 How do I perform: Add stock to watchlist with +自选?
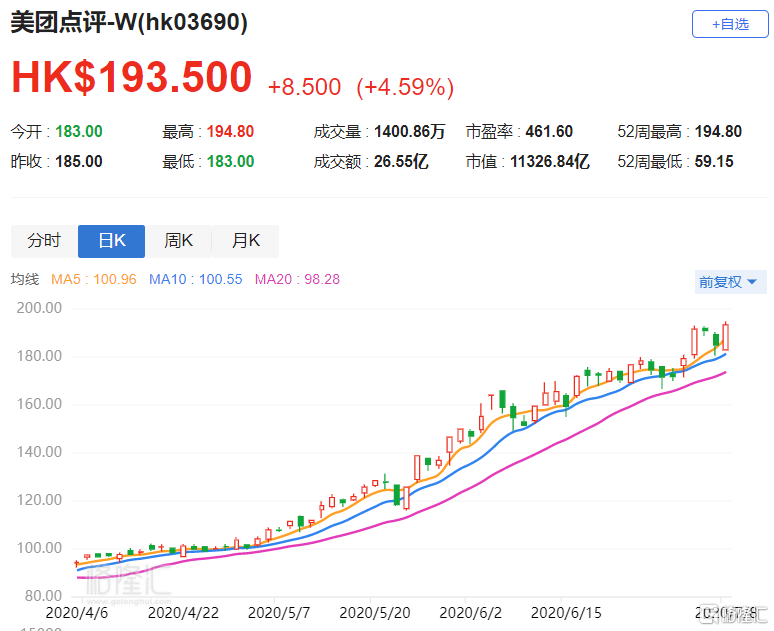click(730, 24)
